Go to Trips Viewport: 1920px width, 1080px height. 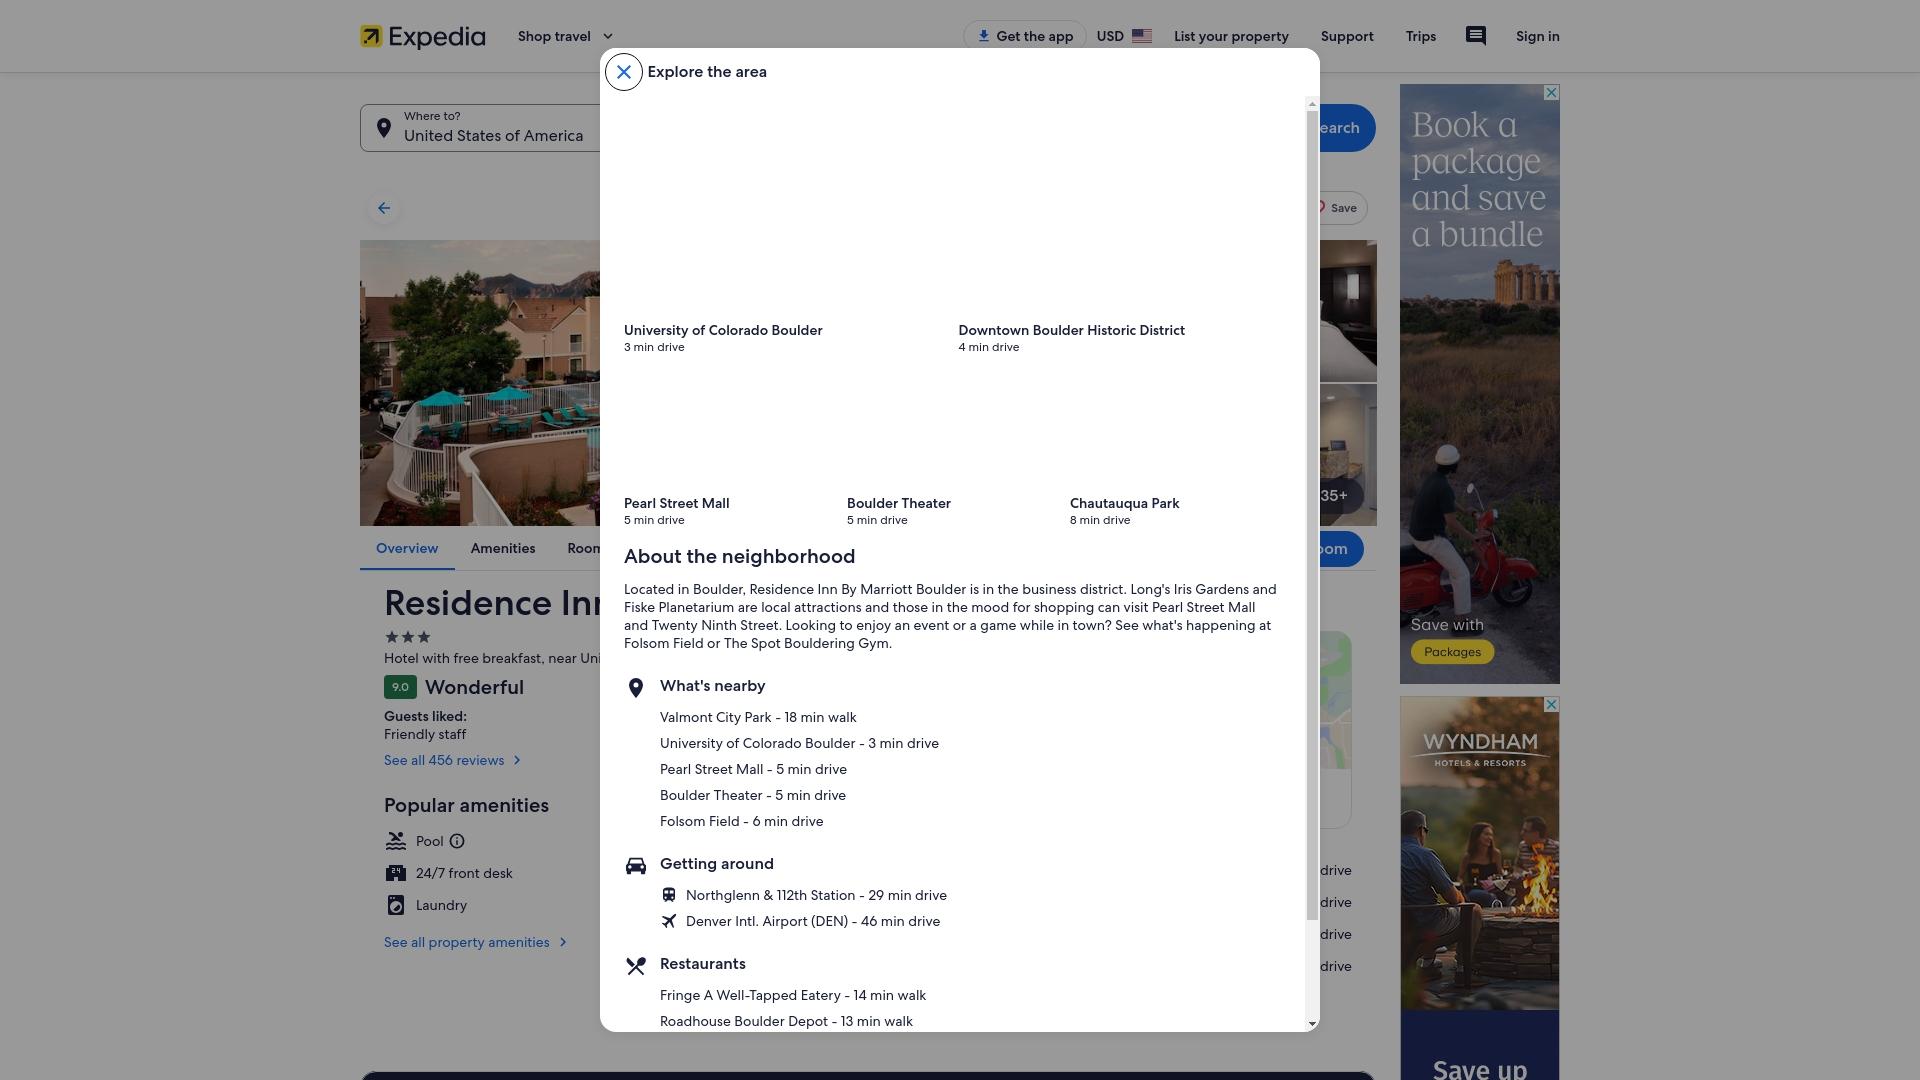[x=1421, y=36]
